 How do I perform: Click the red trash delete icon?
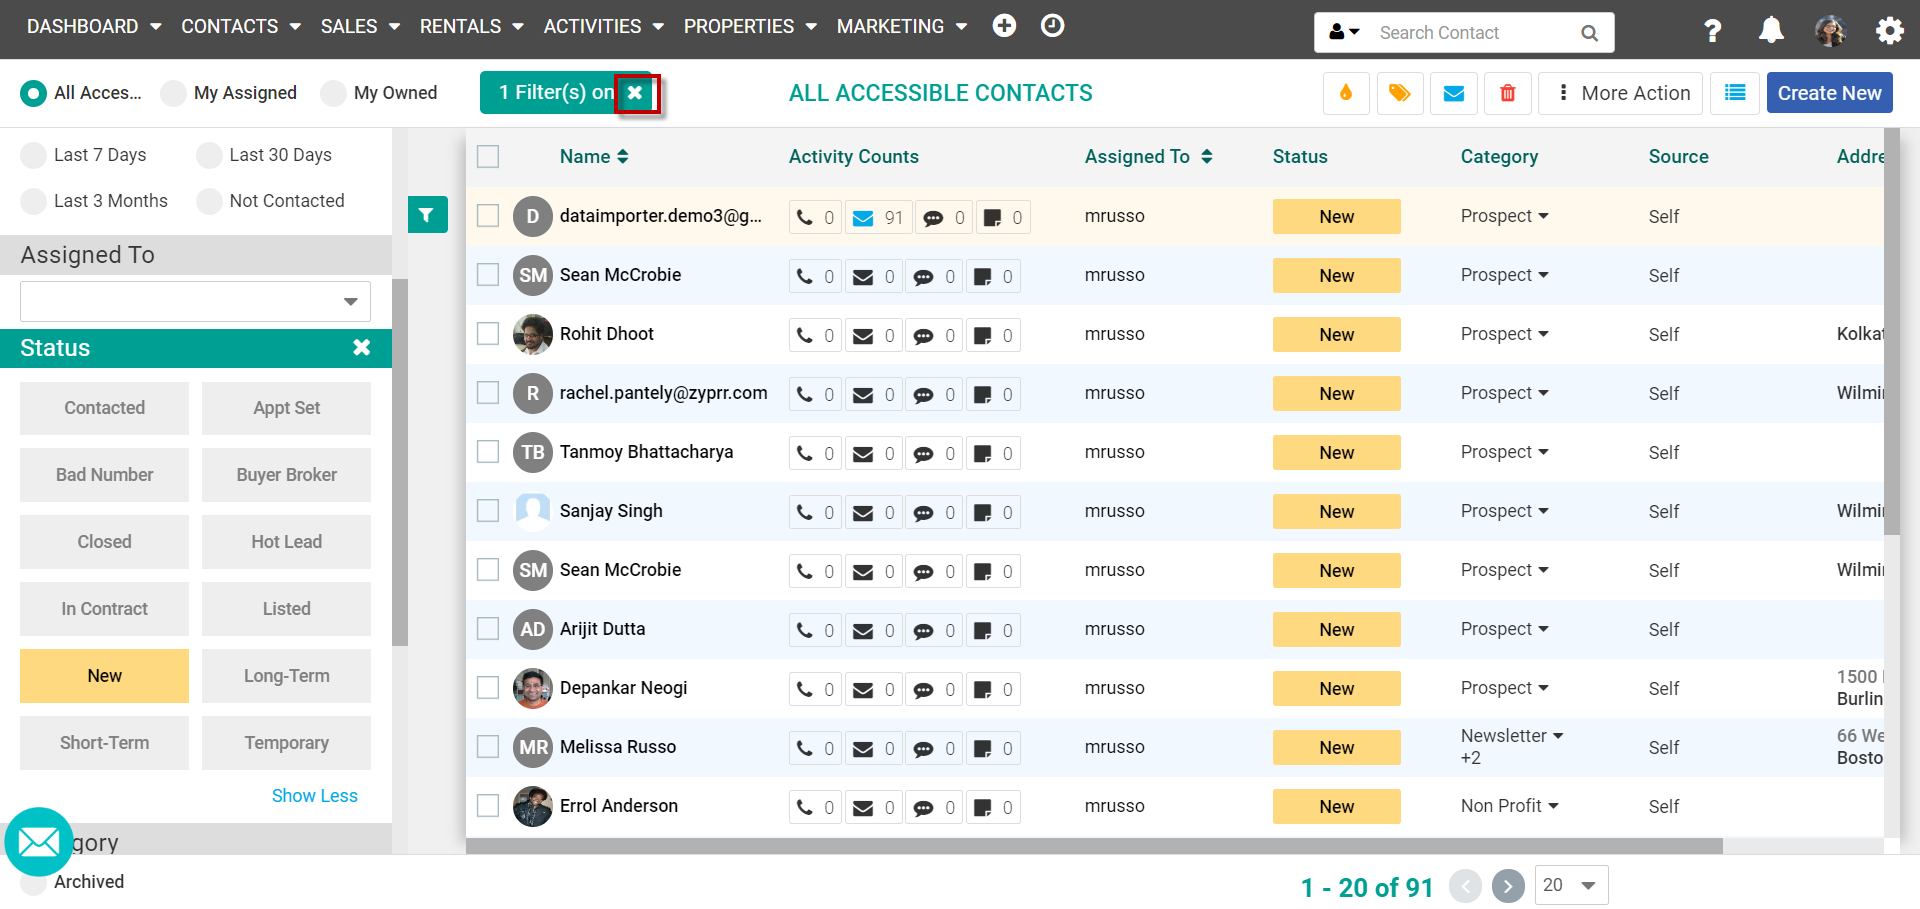1508,93
